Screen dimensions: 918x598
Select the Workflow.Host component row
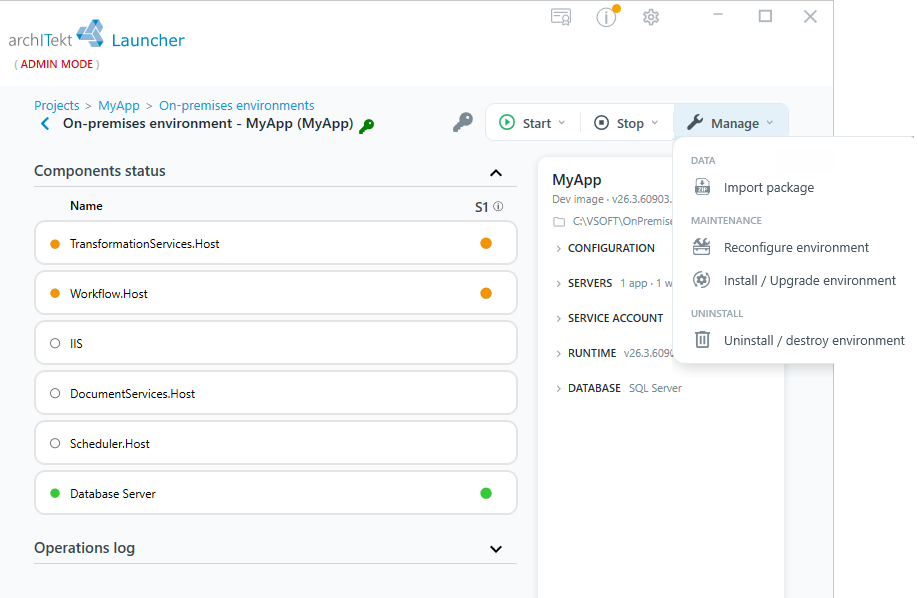point(276,293)
